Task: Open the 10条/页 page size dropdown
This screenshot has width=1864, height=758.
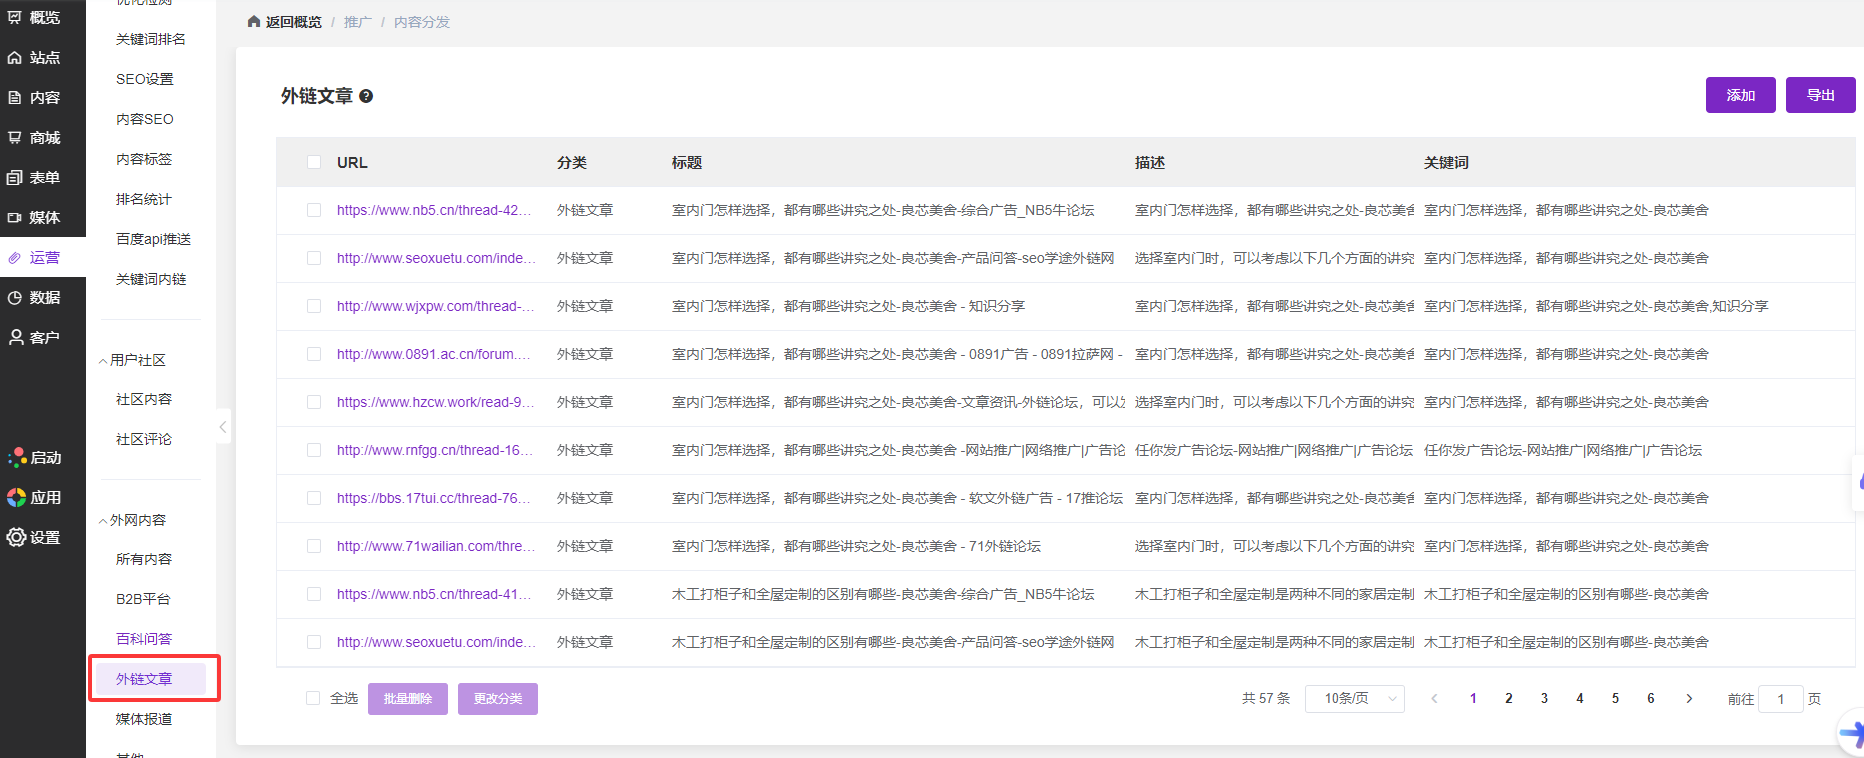Action: tap(1354, 699)
